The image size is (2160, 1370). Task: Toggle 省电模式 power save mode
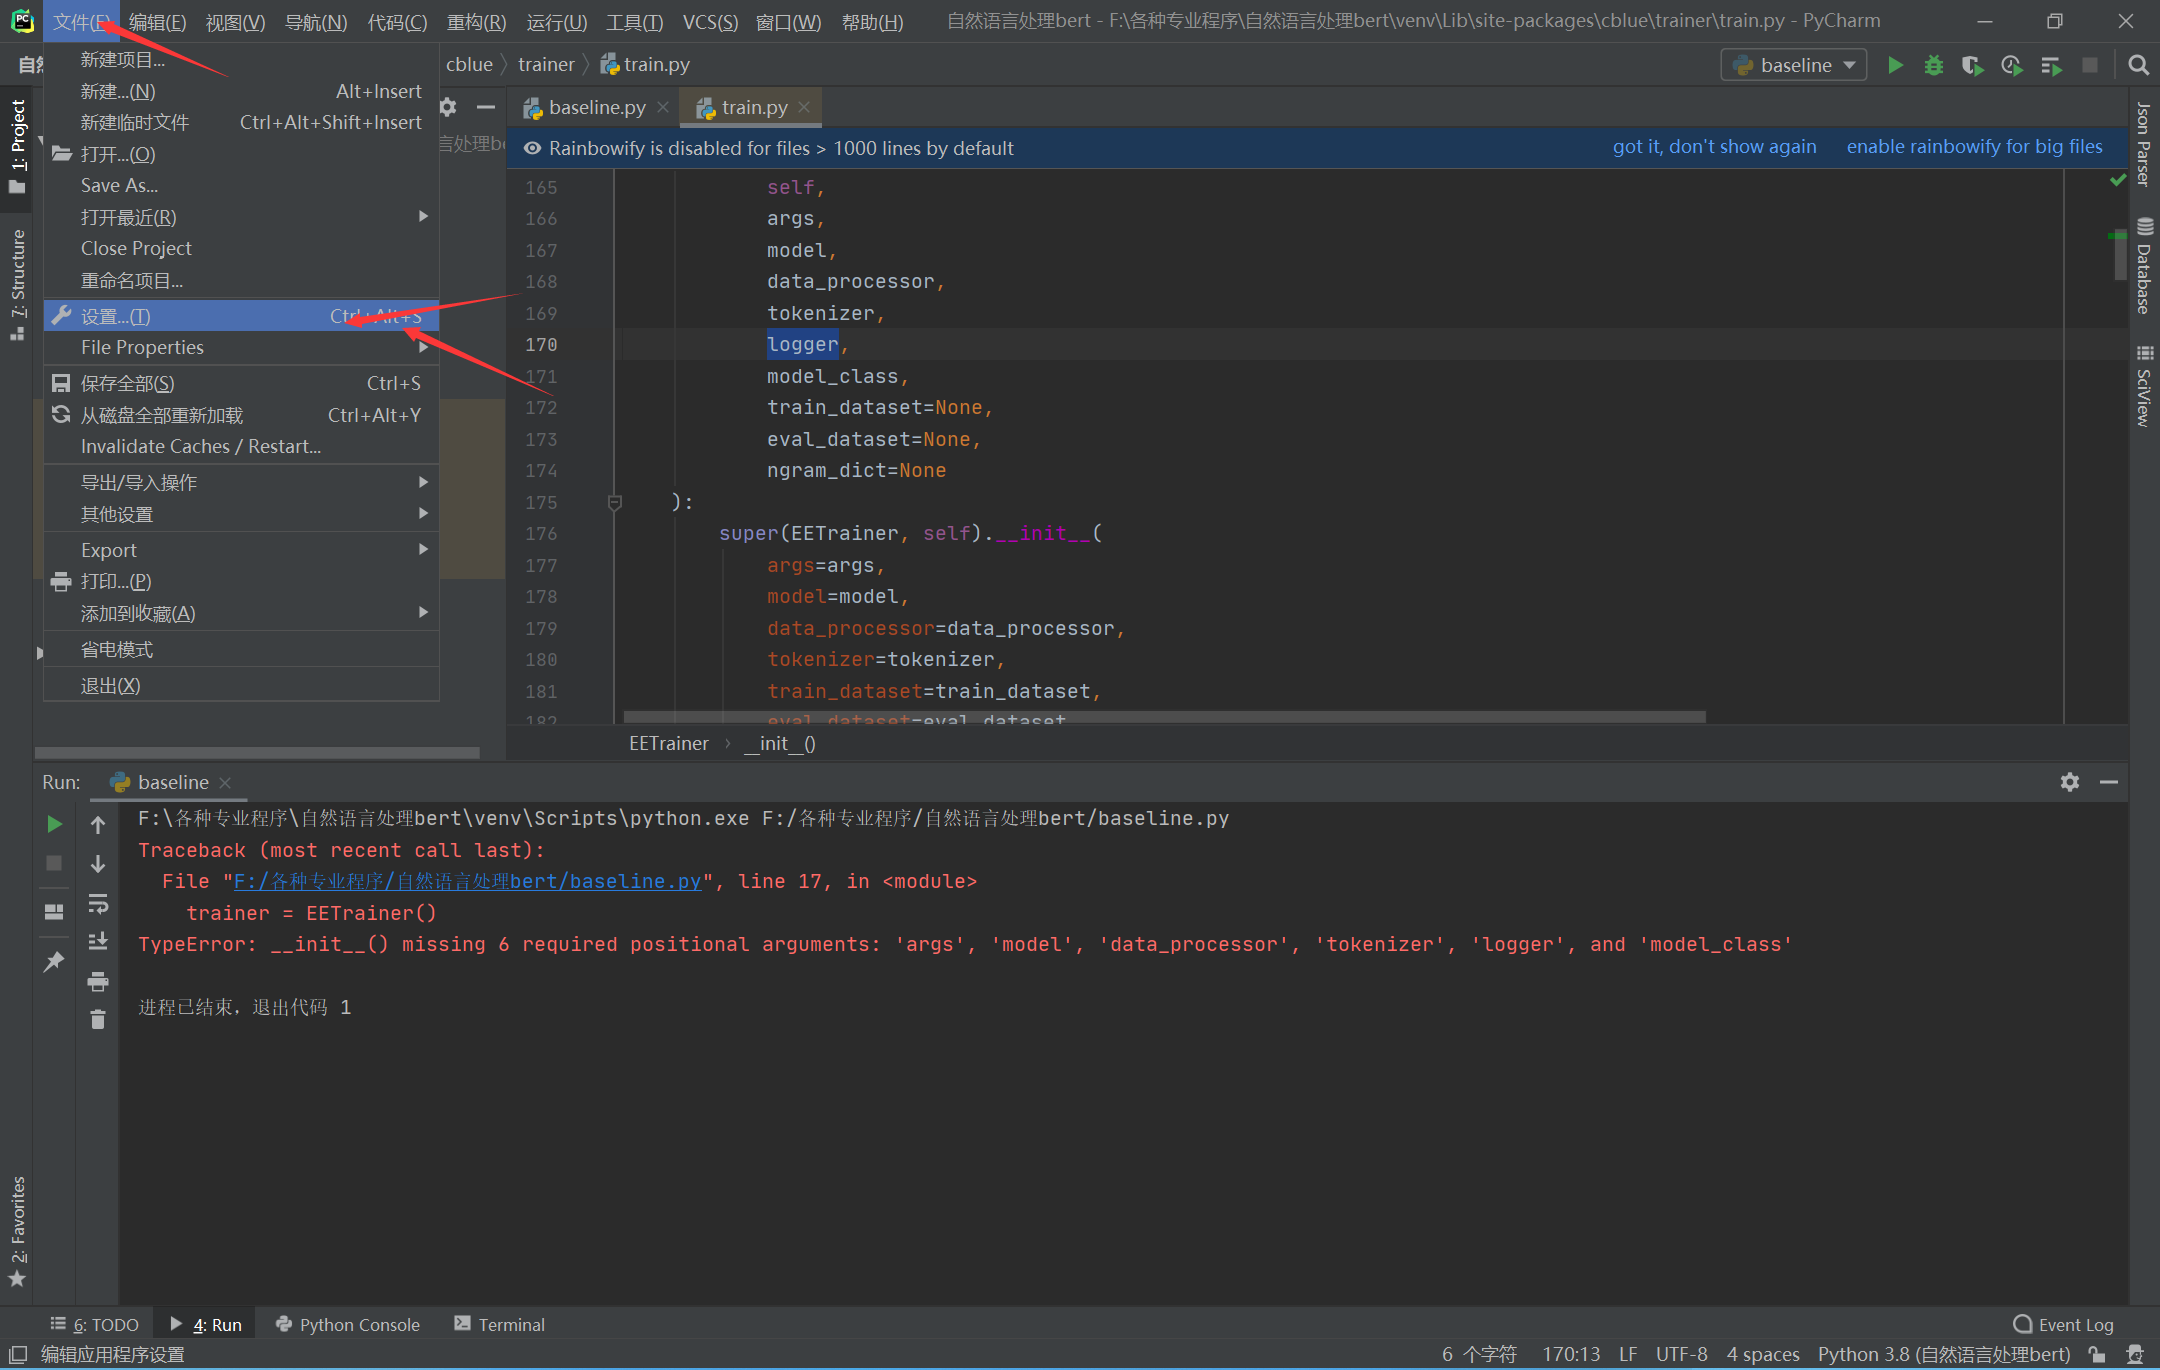point(241,649)
